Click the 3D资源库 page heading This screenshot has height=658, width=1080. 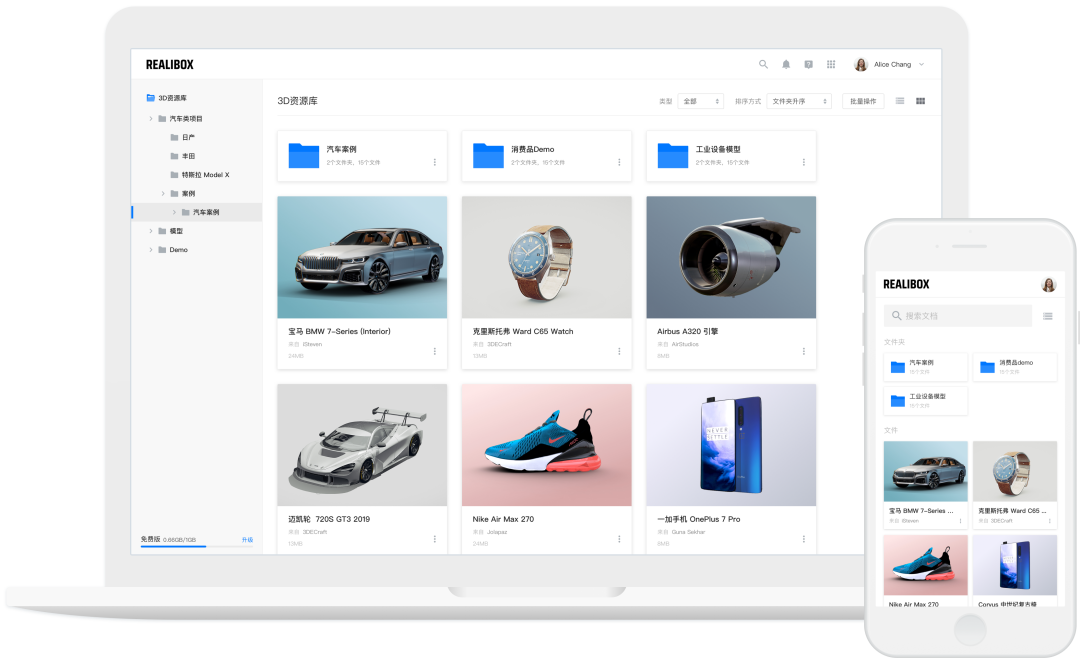click(x=298, y=101)
